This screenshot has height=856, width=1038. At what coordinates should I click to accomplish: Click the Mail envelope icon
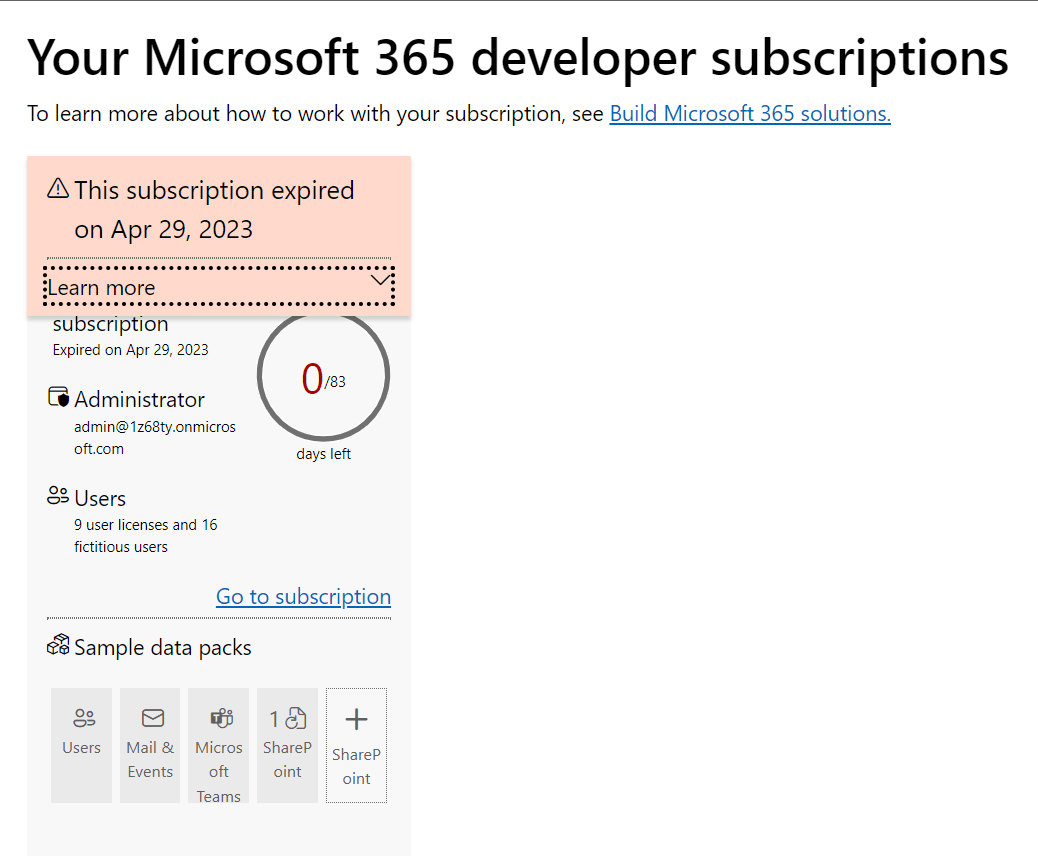[x=153, y=718]
